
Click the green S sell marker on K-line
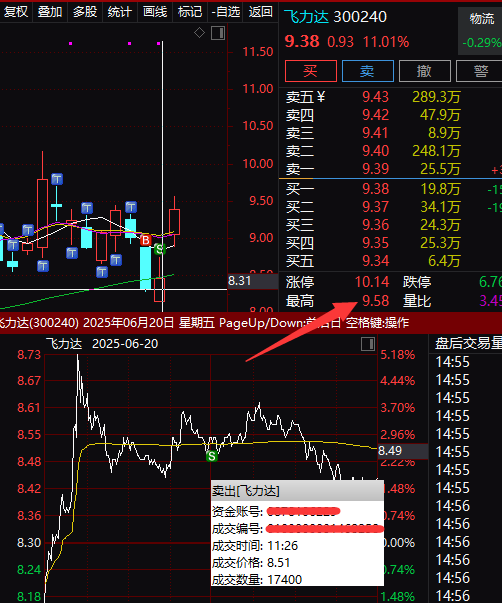(160, 249)
